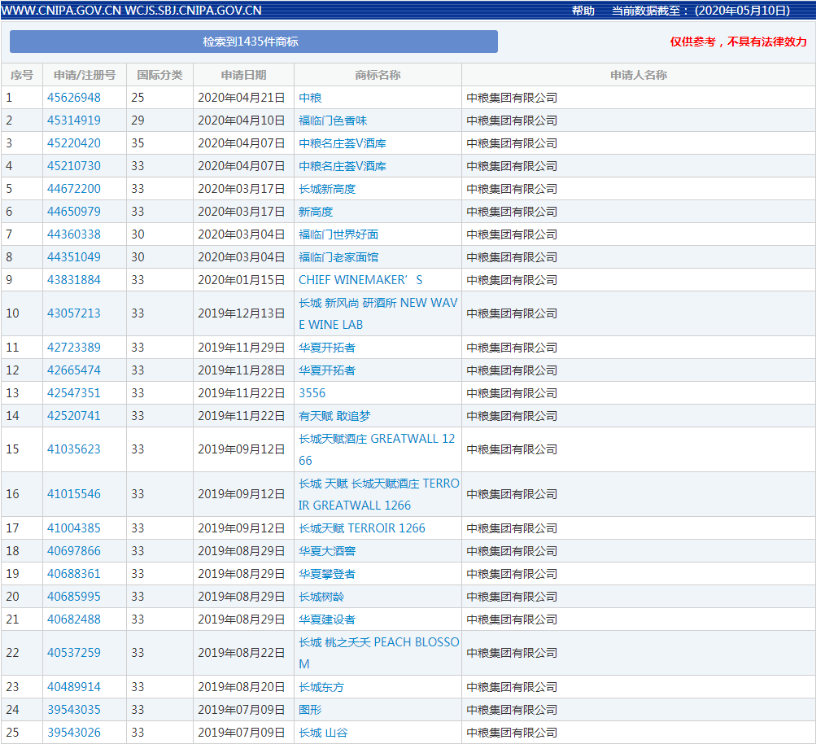816x744 pixels.
Task: Click the 申请/注册号 column header
Action: 84,75
